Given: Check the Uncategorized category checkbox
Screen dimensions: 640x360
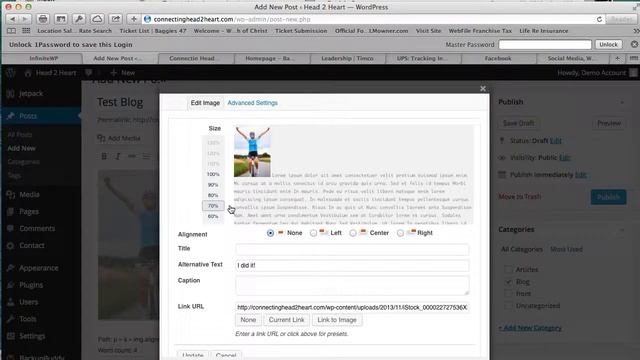Looking at the screenshot, I should click(508, 306).
